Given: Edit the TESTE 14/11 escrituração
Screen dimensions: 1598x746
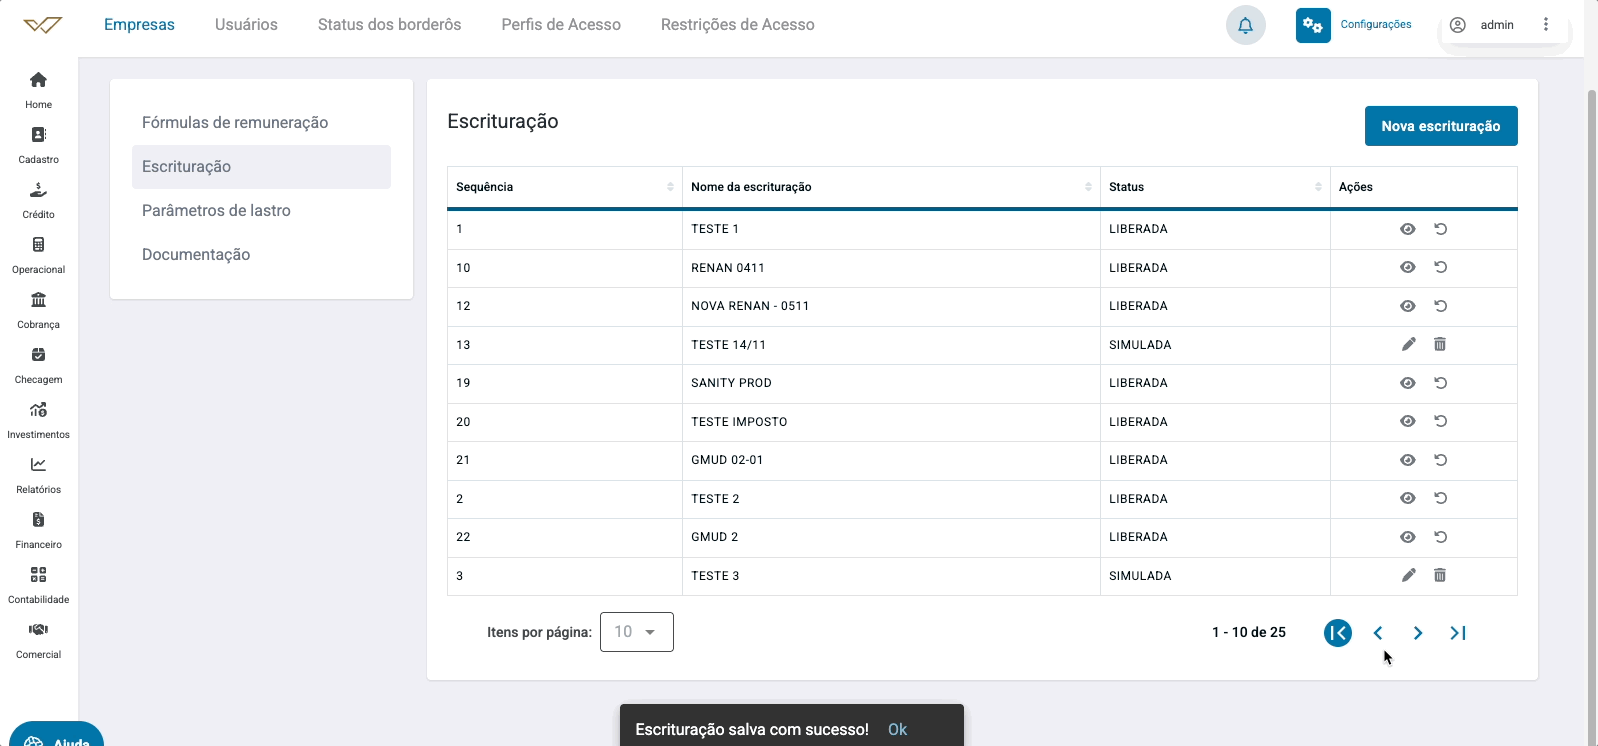Looking at the screenshot, I should click(x=1408, y=344).
